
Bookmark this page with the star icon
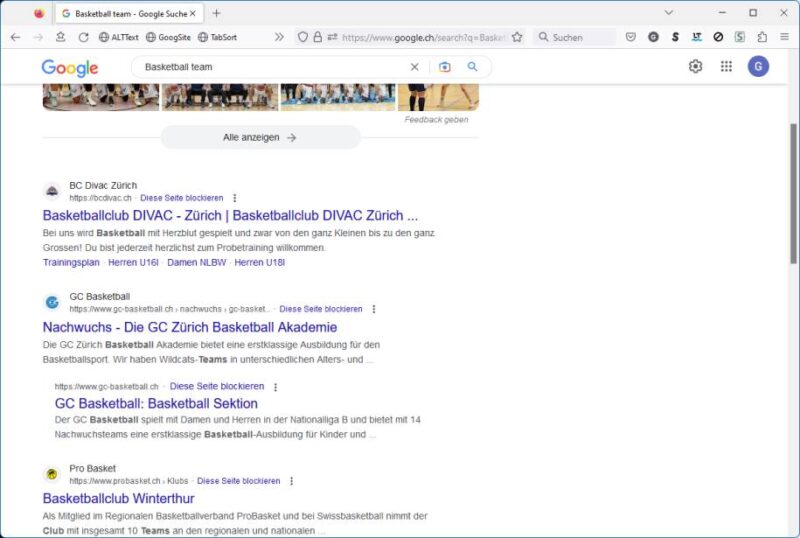(517, 37)
